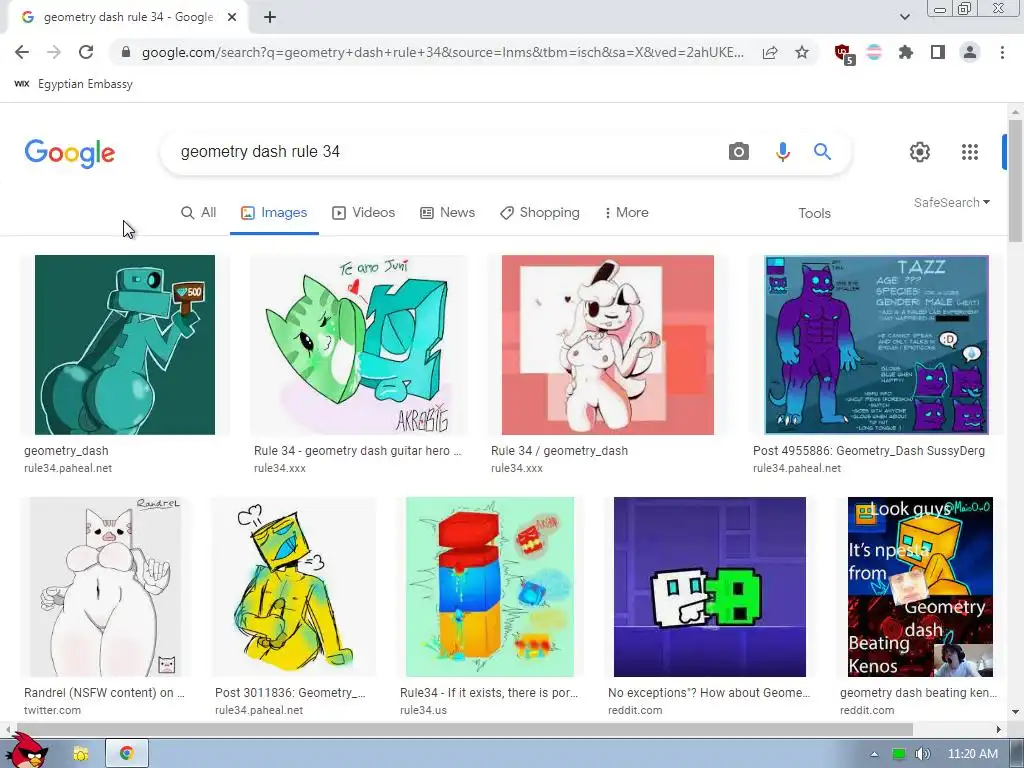The image size is (1024, 768).
Task: Switch to the Shopping tab
Action: tap(539, 213)
